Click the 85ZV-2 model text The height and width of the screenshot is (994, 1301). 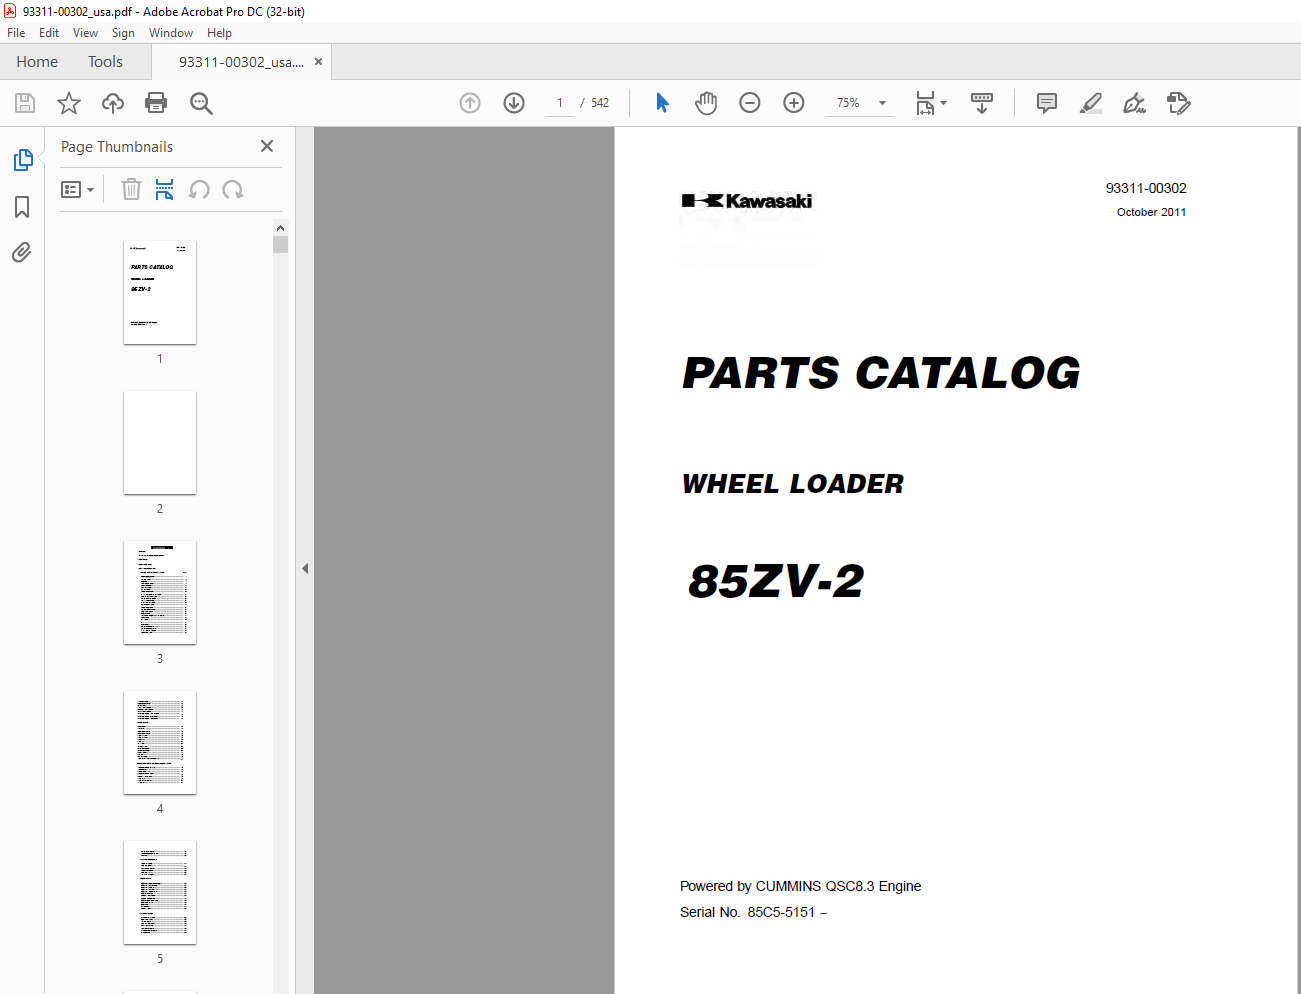(776, 581)
